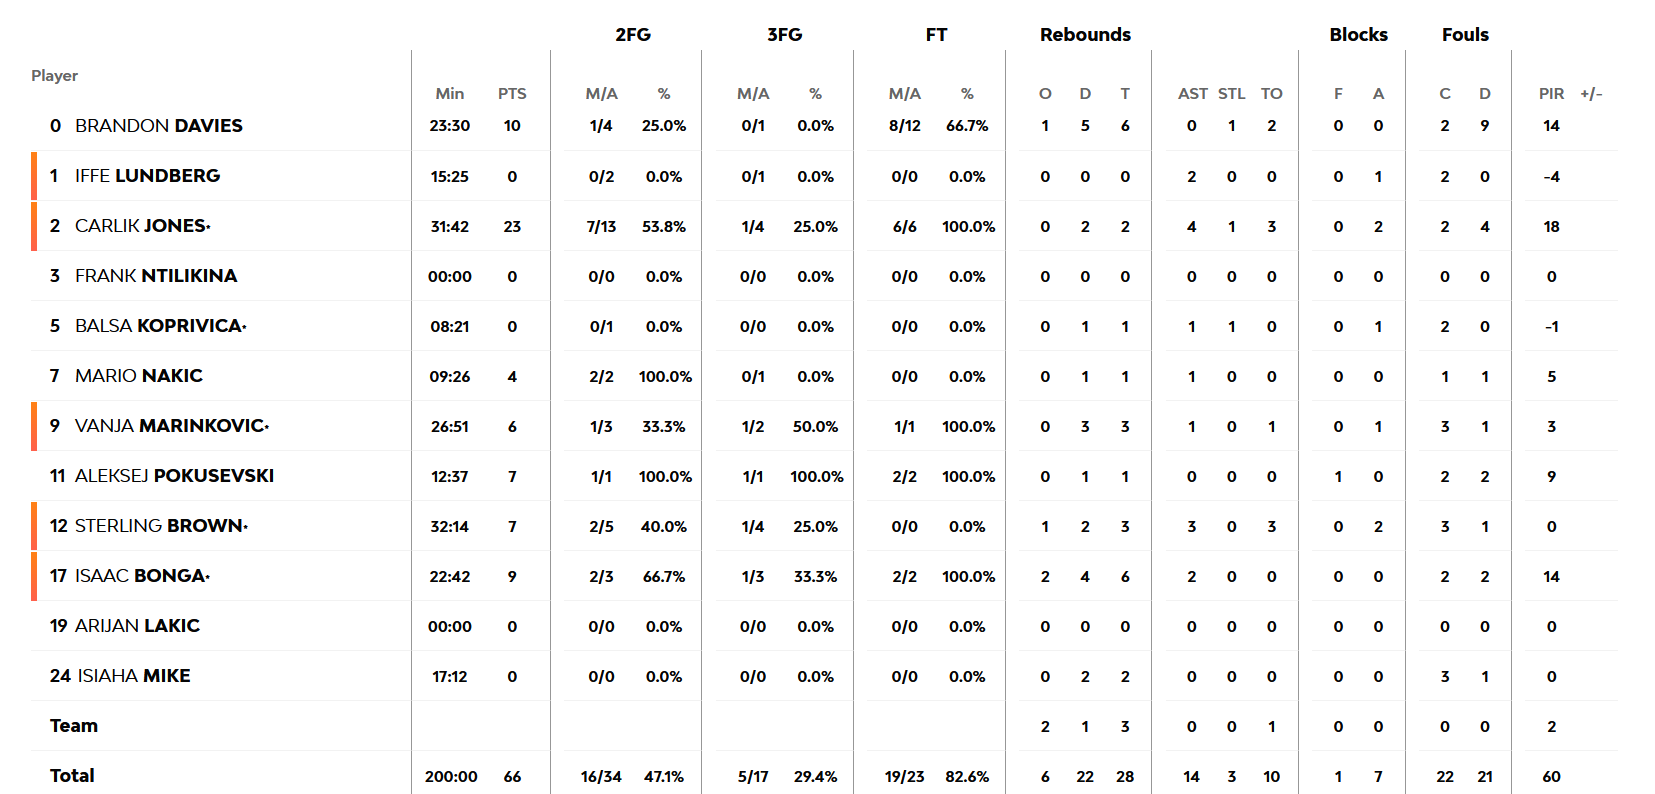1655x794 pixels.
Task: Select Aleksej Pokusevski in the player list
Action: 174,476
